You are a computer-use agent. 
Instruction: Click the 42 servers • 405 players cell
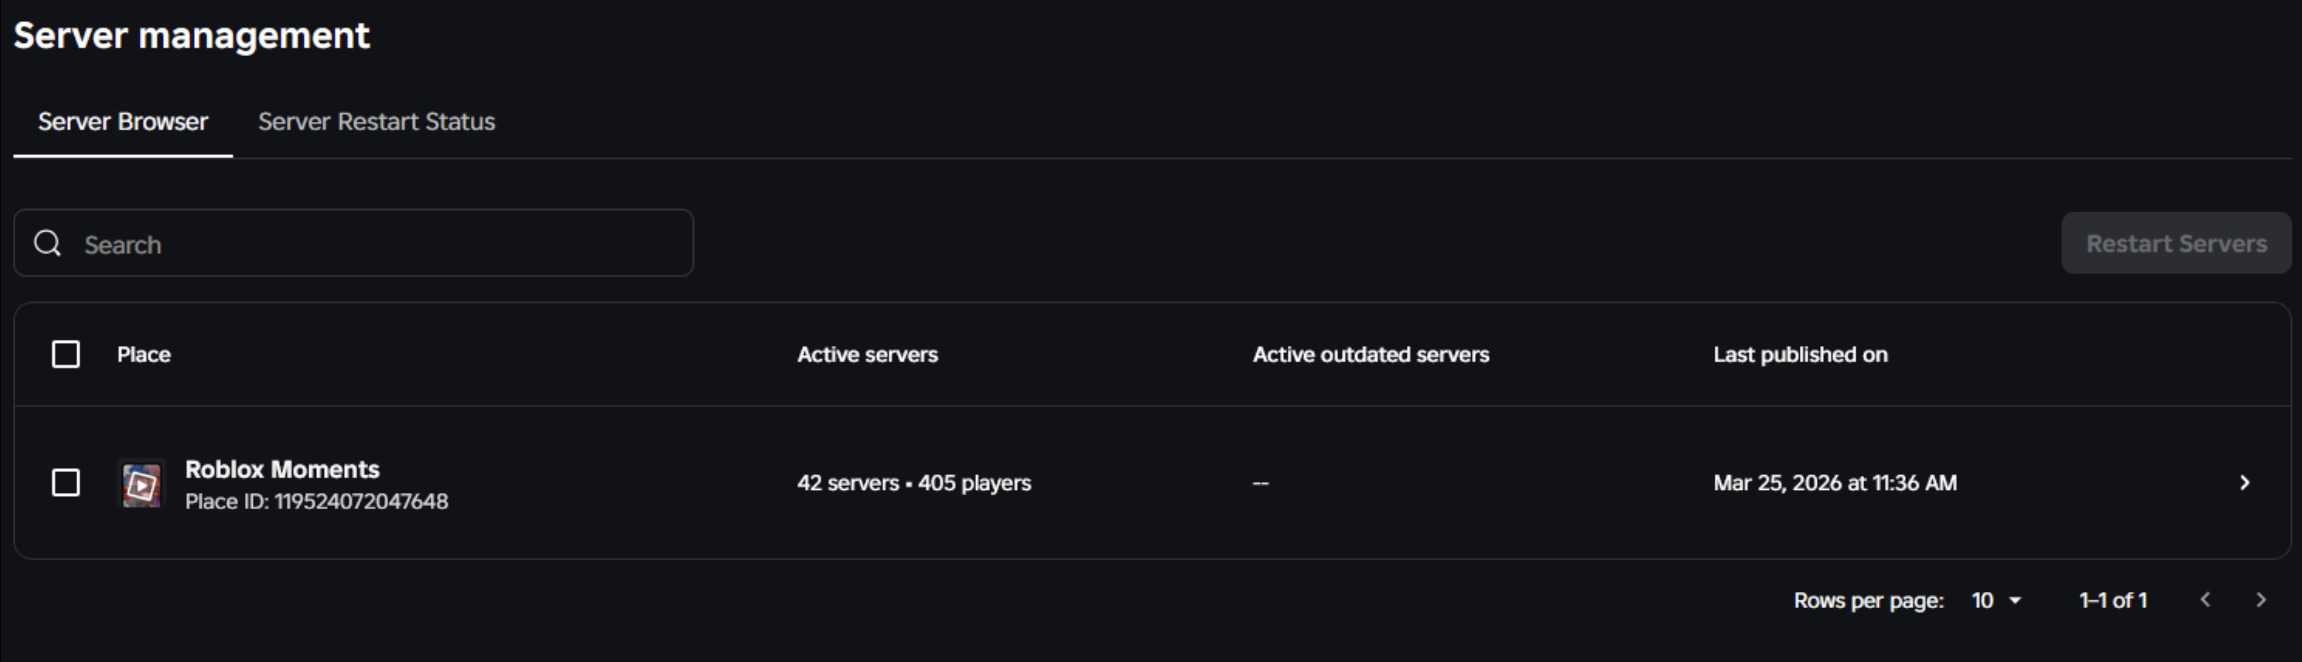click(914, 483)
